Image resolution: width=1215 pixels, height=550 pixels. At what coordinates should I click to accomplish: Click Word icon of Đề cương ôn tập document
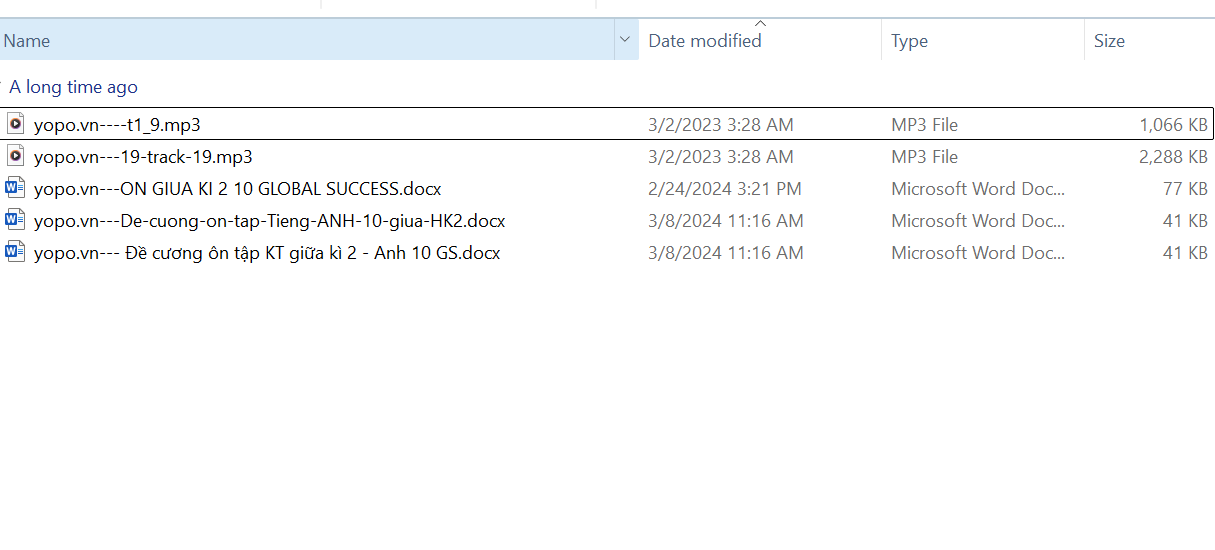coord(15,252)
